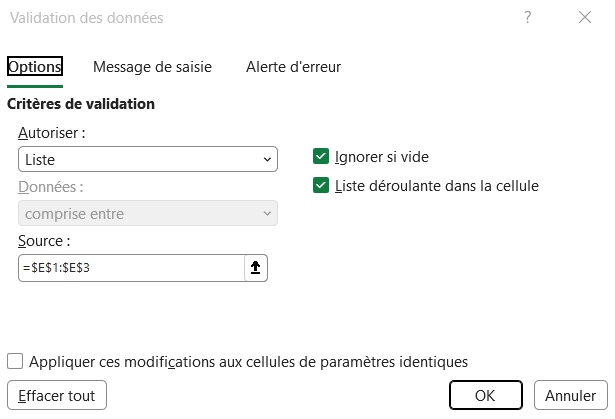Viewport: 615px width, 419px height.
Task: Enable Appliquer ces modifications aux cellules checkbox
Action: 15,361
